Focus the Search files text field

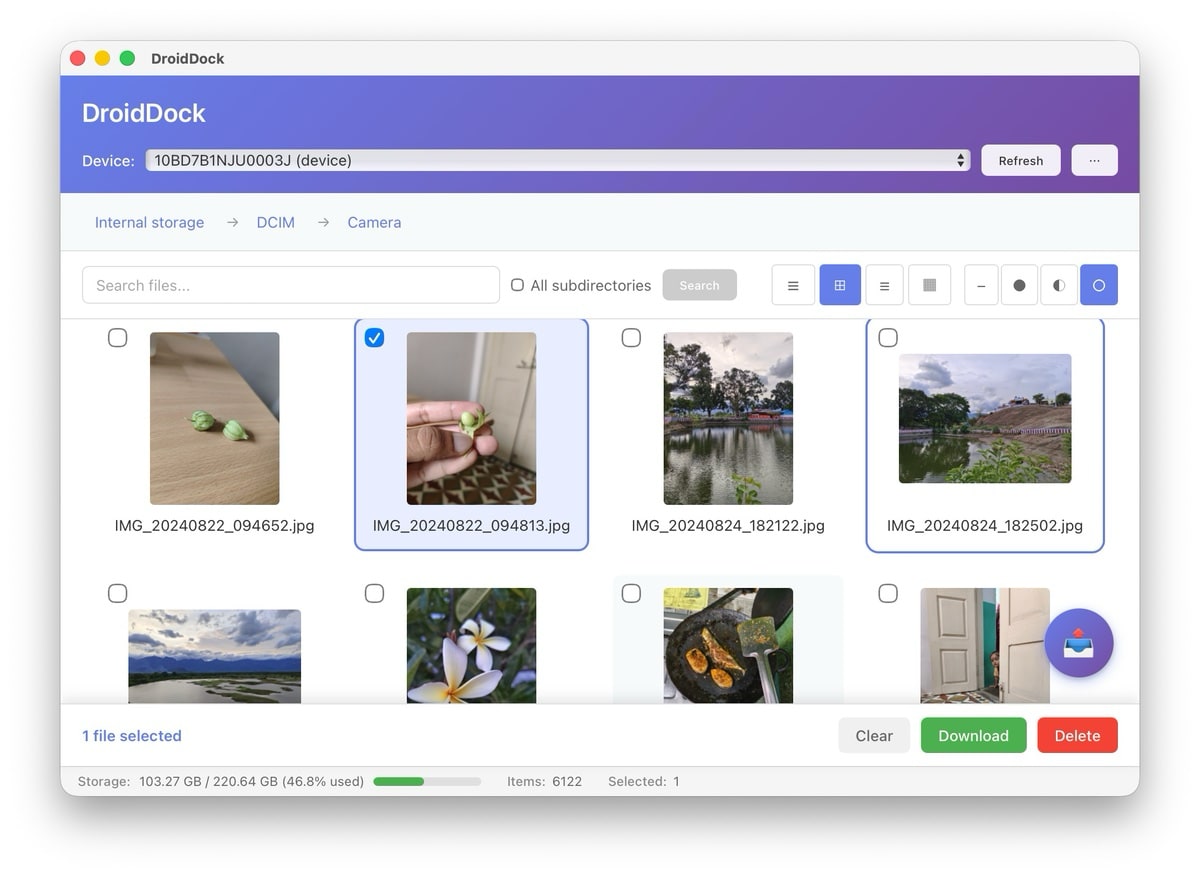pos(290,285)
